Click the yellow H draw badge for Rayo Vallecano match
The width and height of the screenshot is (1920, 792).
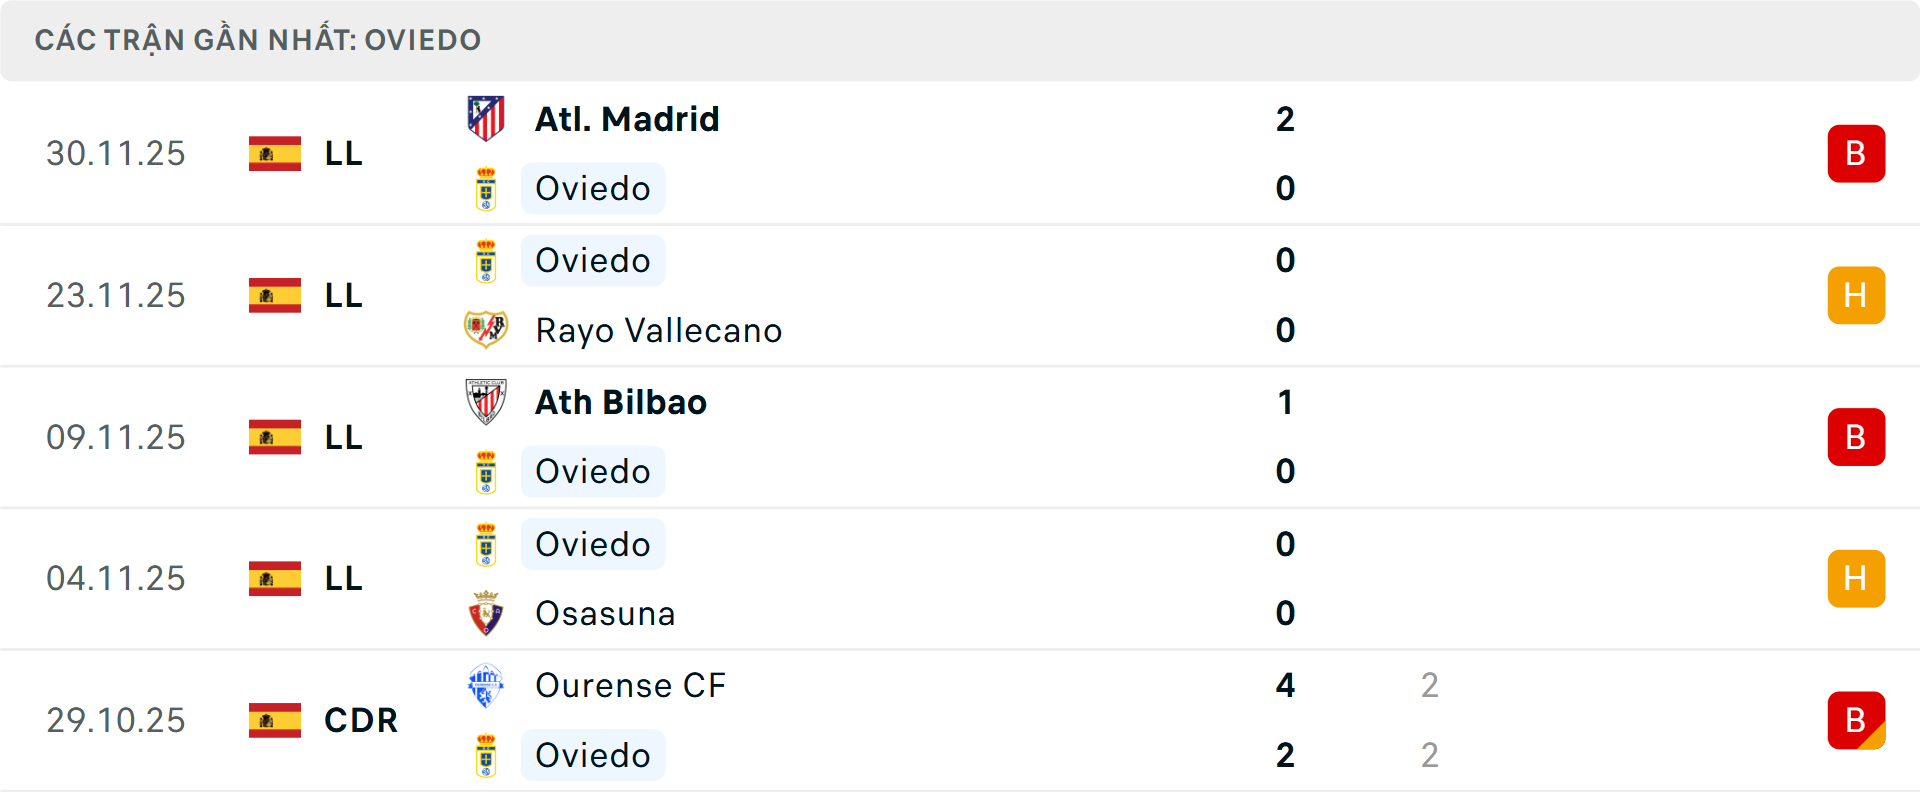[x=1857, y=295]
